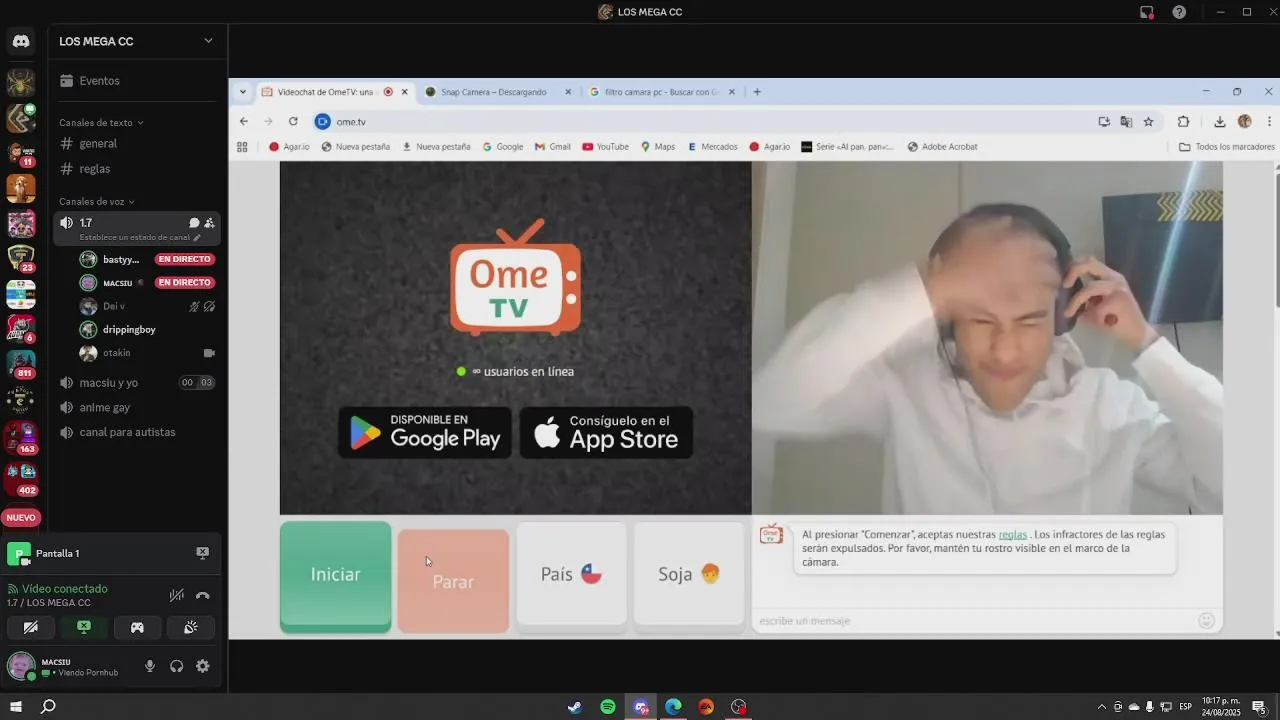This screenshot has height=720, width=1280.
Task: Toggle screen share button in voice panel
Action: point(84,627)
